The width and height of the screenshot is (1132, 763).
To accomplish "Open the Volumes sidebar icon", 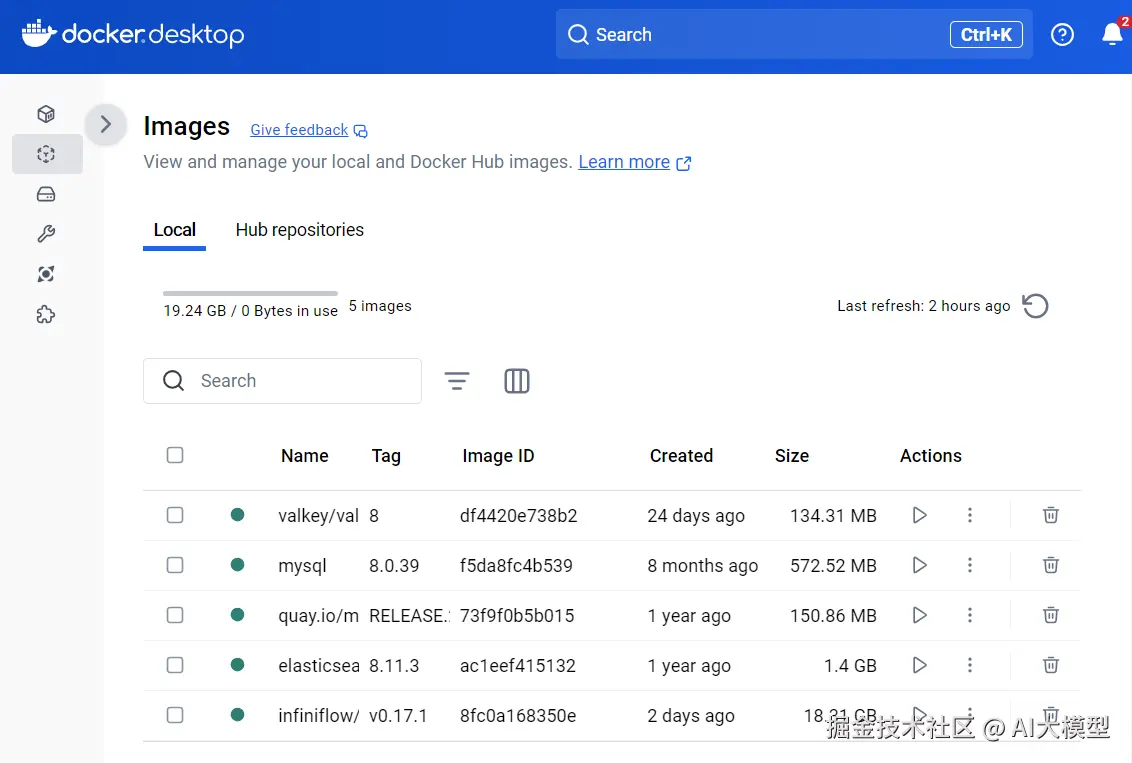I will (x=46, y=194).
